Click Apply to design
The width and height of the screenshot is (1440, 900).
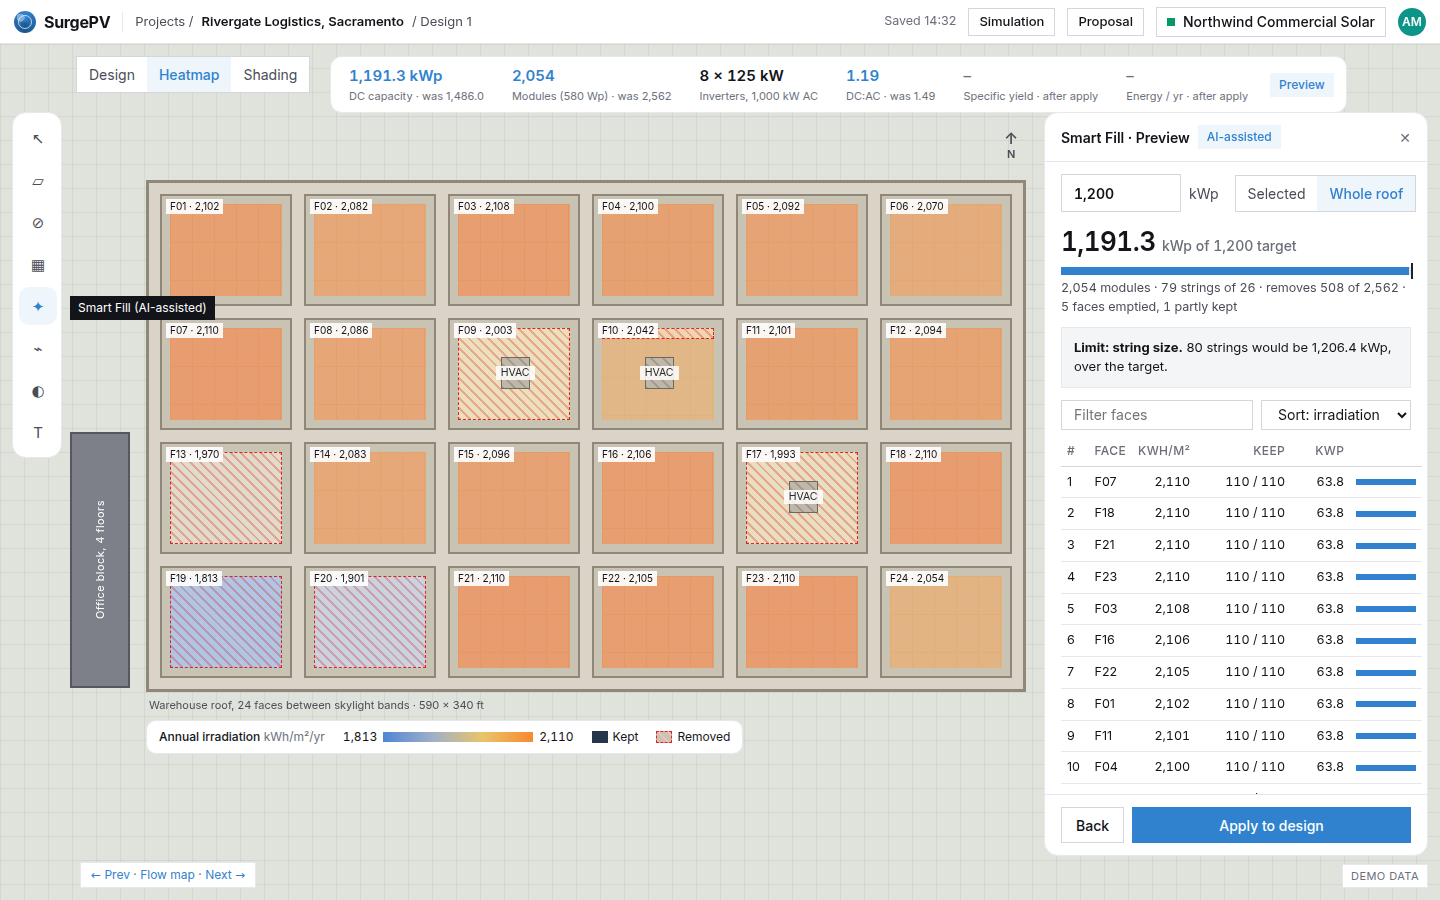pyautogui.click(x=1271, y=826)
